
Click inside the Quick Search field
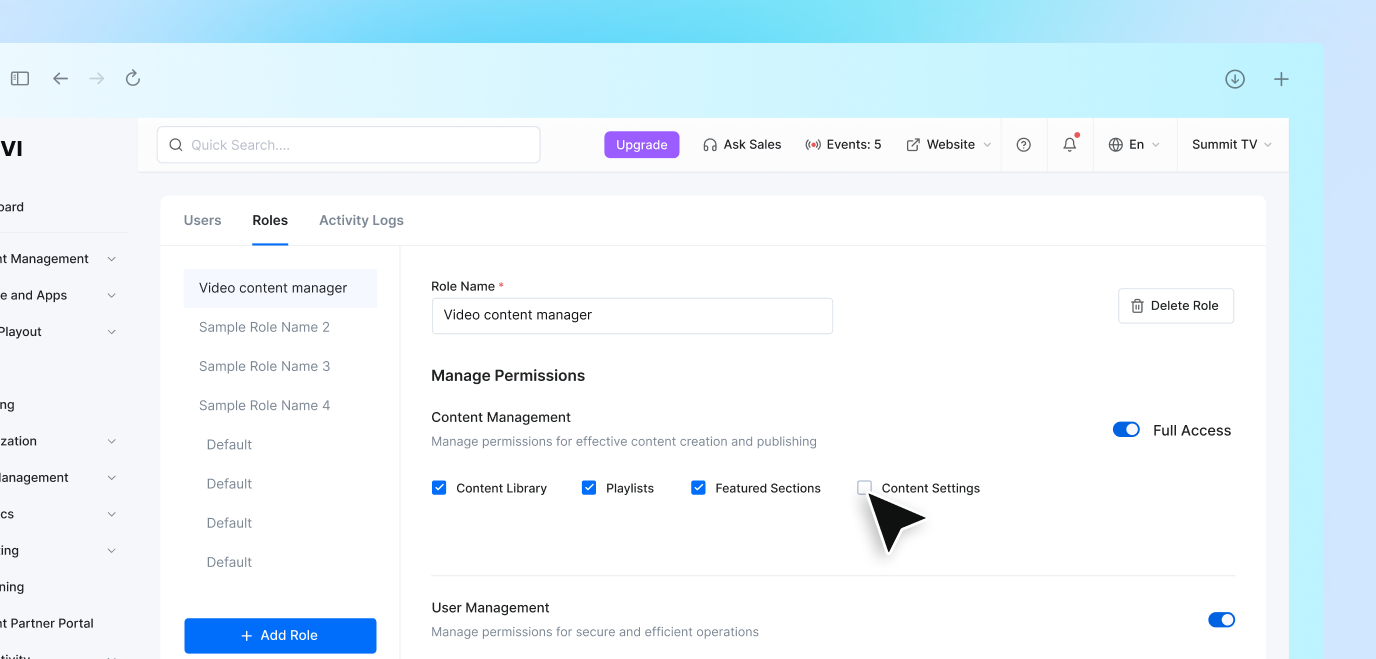click(348, 144)
